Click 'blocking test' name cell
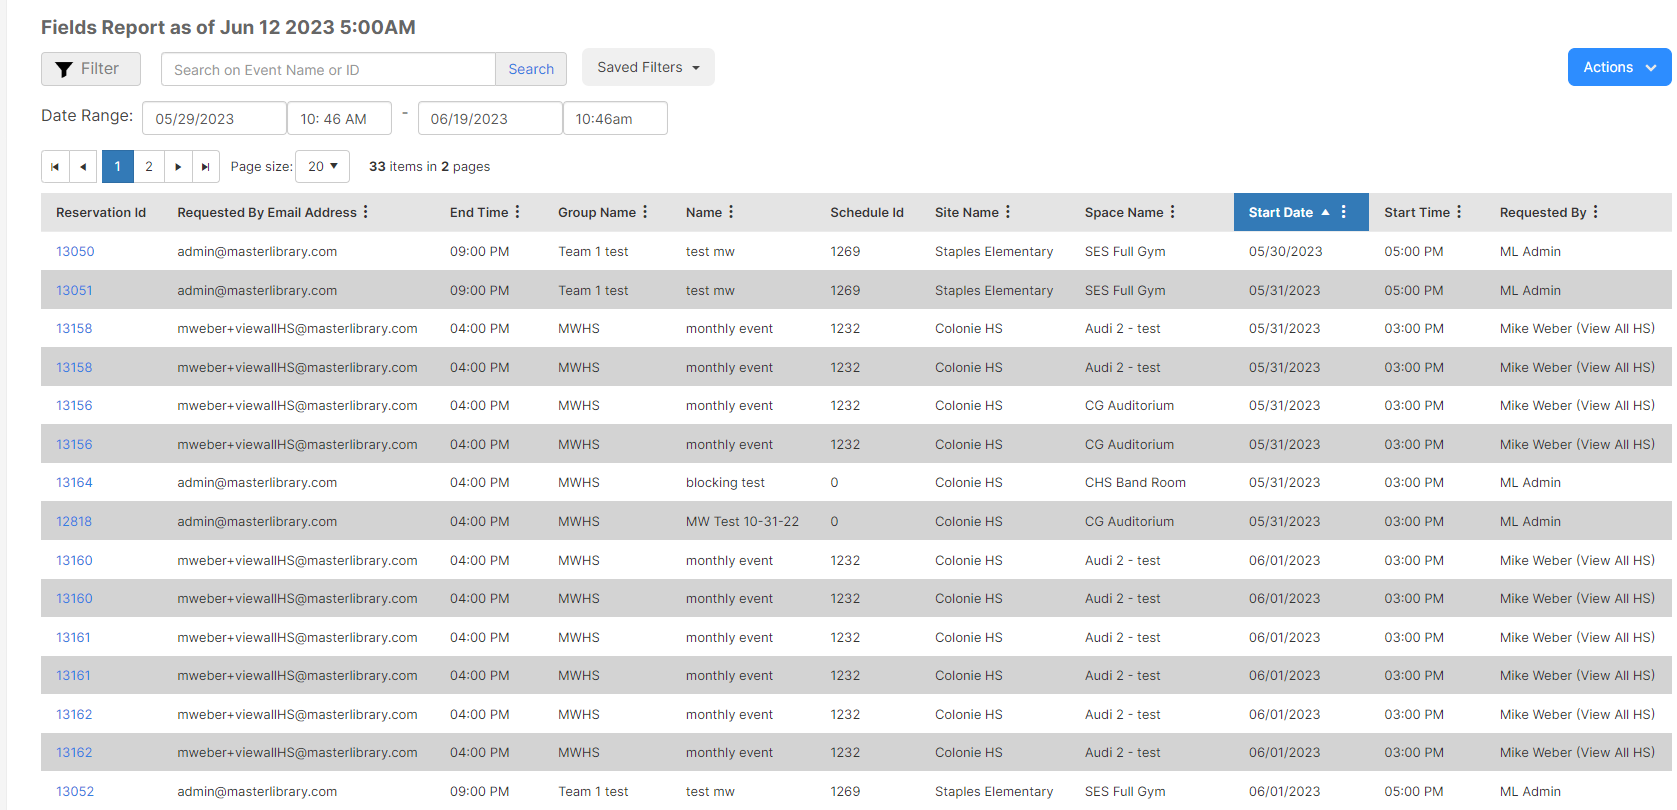The height and width of the screenshot is (810, 1677). click(725, 483)
